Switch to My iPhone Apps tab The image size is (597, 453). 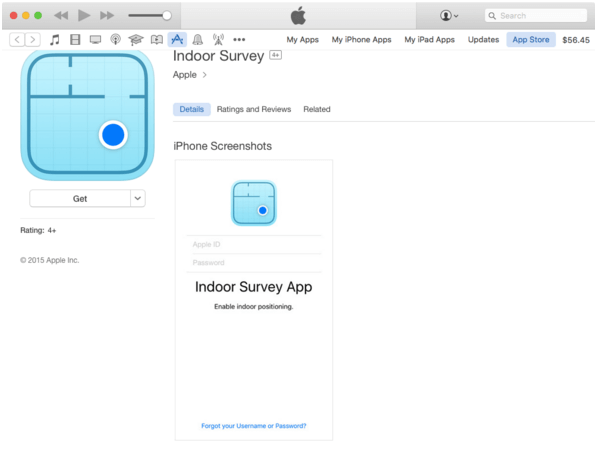[x=361, y=40]
